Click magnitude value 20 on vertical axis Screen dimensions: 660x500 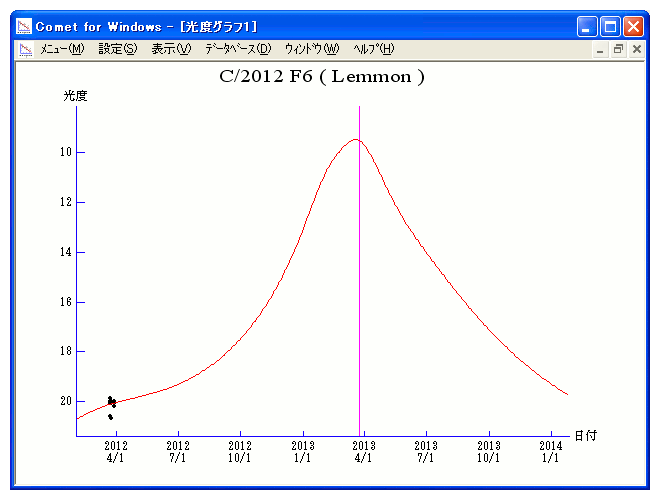[x=66, y=401]
